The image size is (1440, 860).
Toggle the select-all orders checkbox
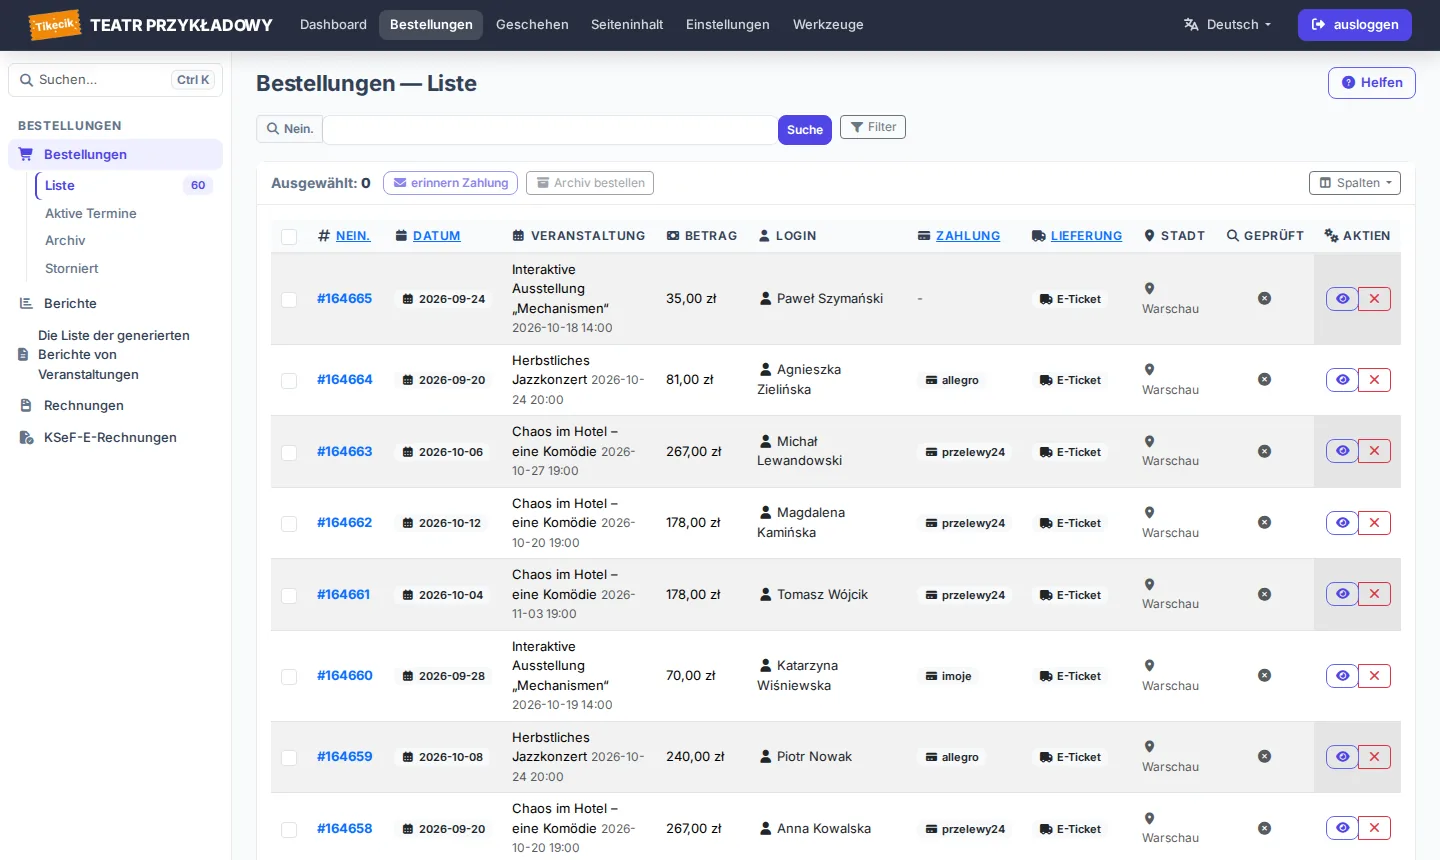click(x=289, y=237)
